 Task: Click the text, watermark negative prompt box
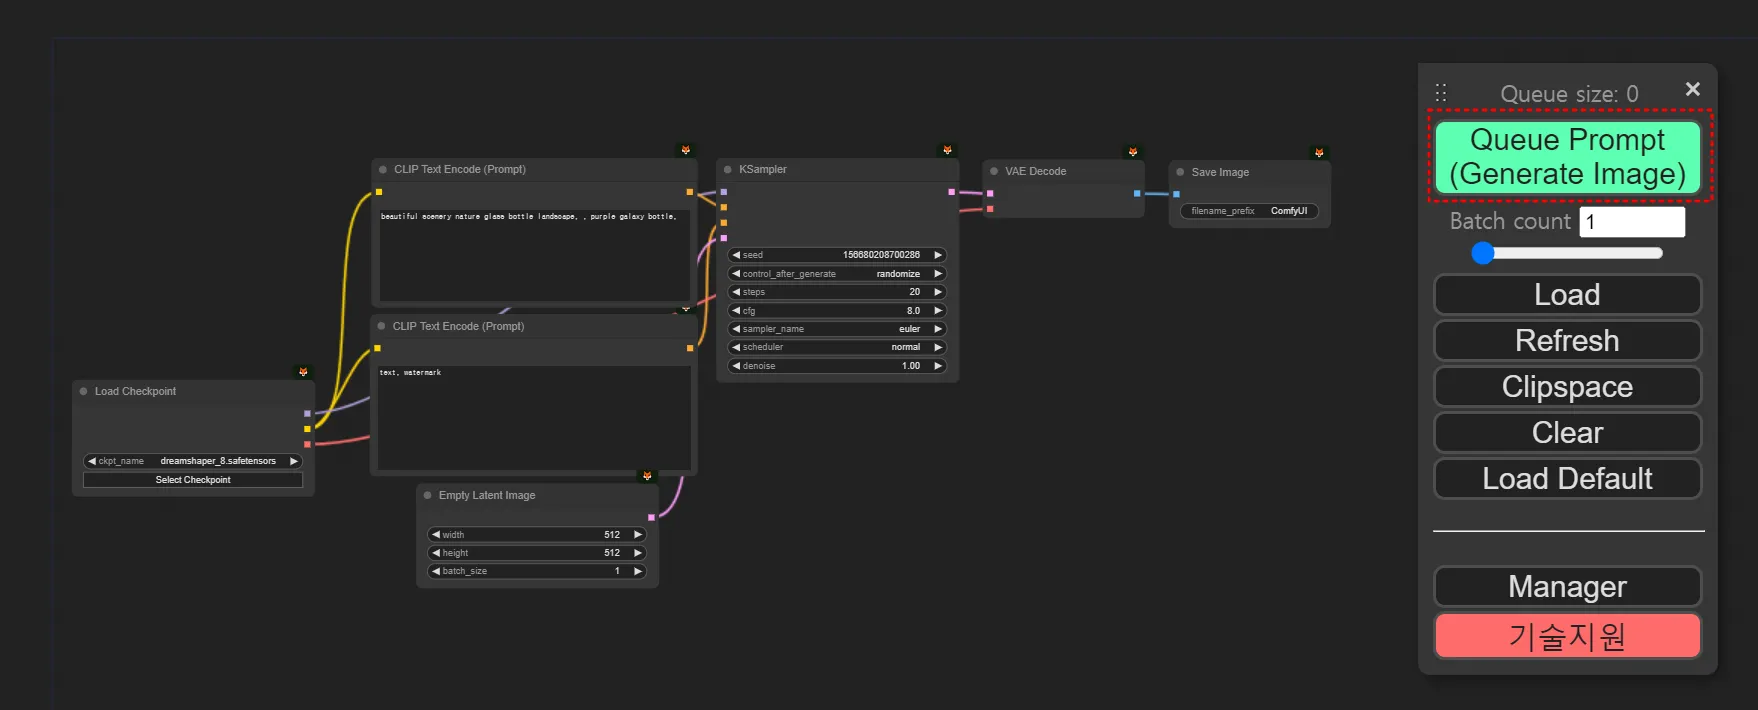(534, 418)
